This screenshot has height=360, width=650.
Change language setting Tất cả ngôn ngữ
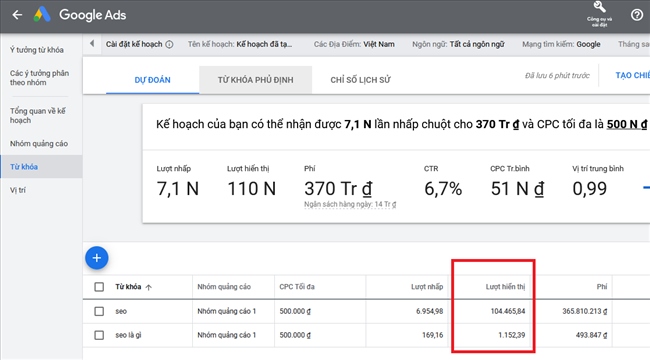(477, 44)
